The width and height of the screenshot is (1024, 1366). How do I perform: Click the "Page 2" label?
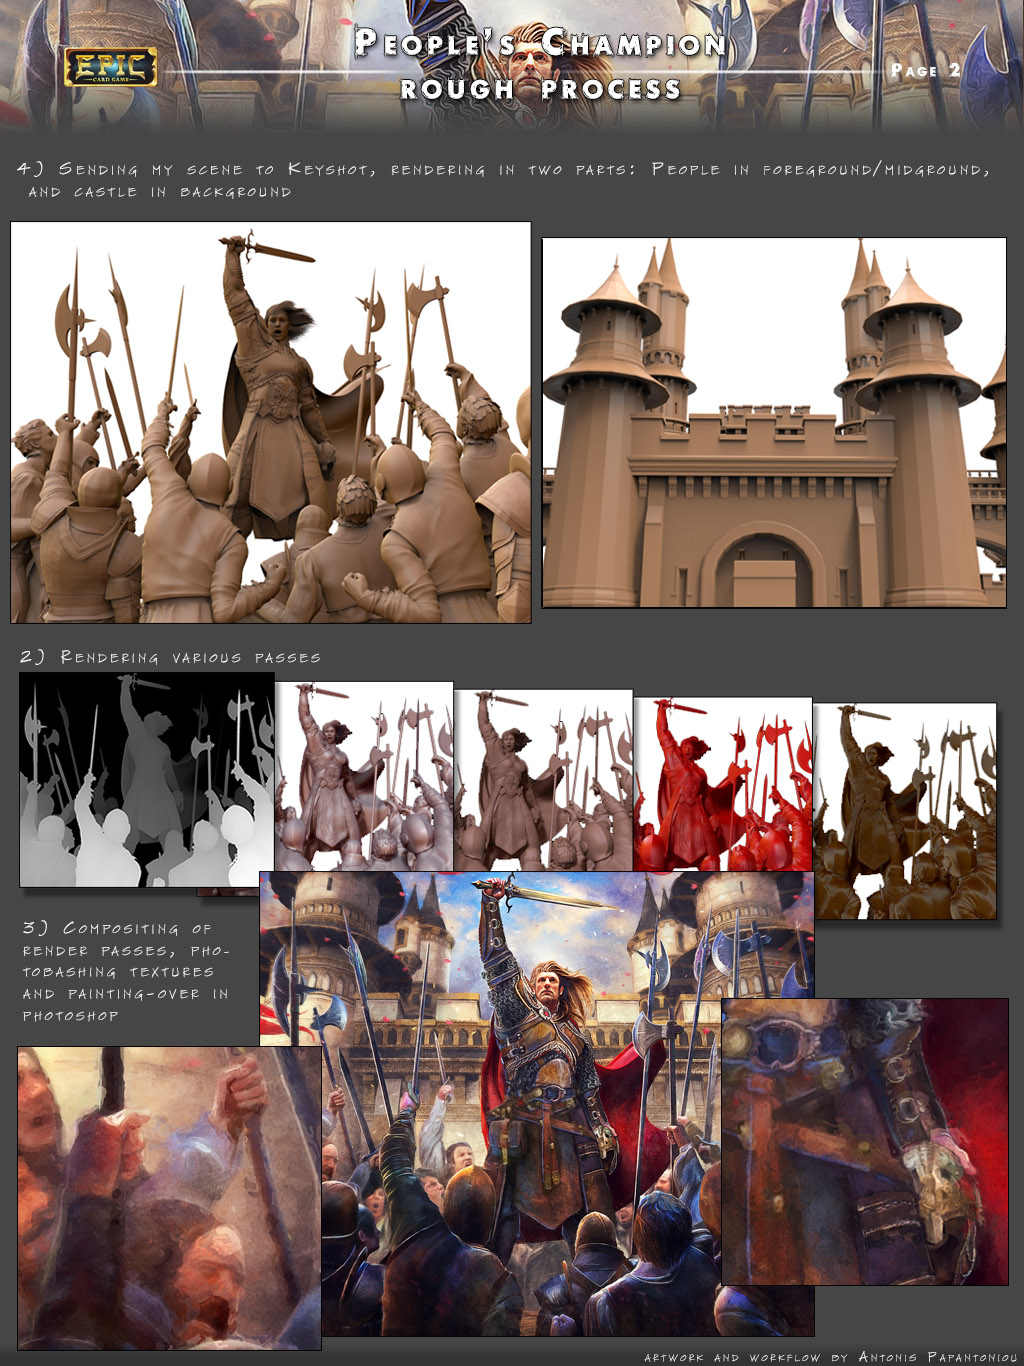(926, 70)
